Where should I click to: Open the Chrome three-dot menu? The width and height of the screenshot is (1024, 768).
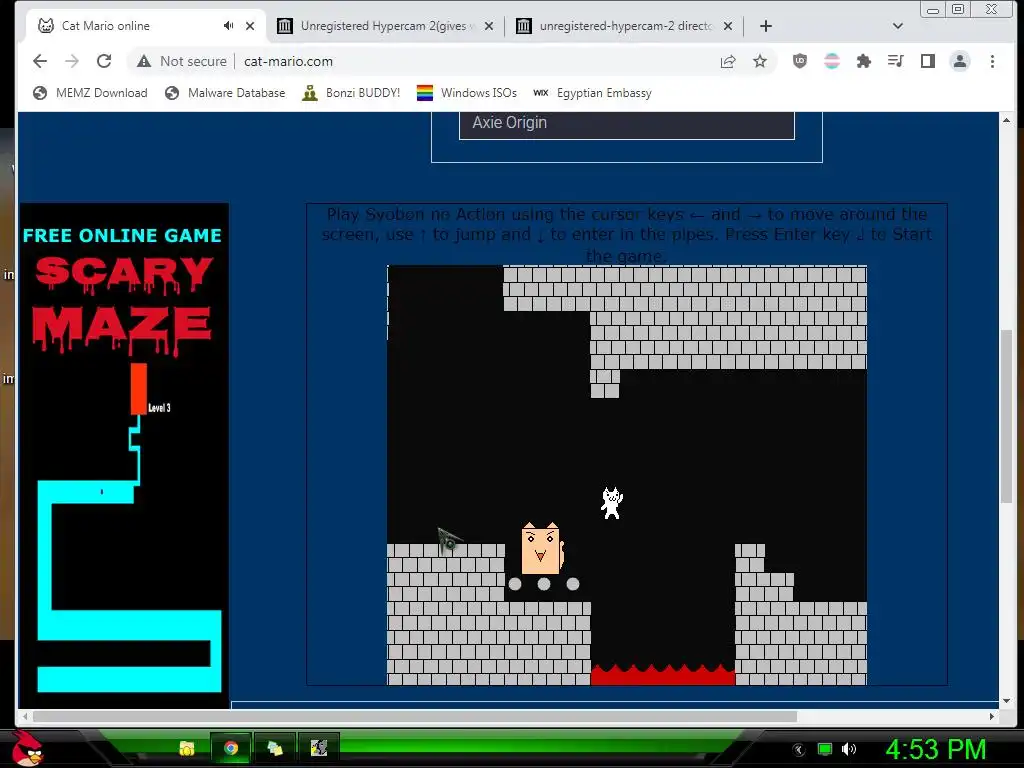(x=992, y=61)
